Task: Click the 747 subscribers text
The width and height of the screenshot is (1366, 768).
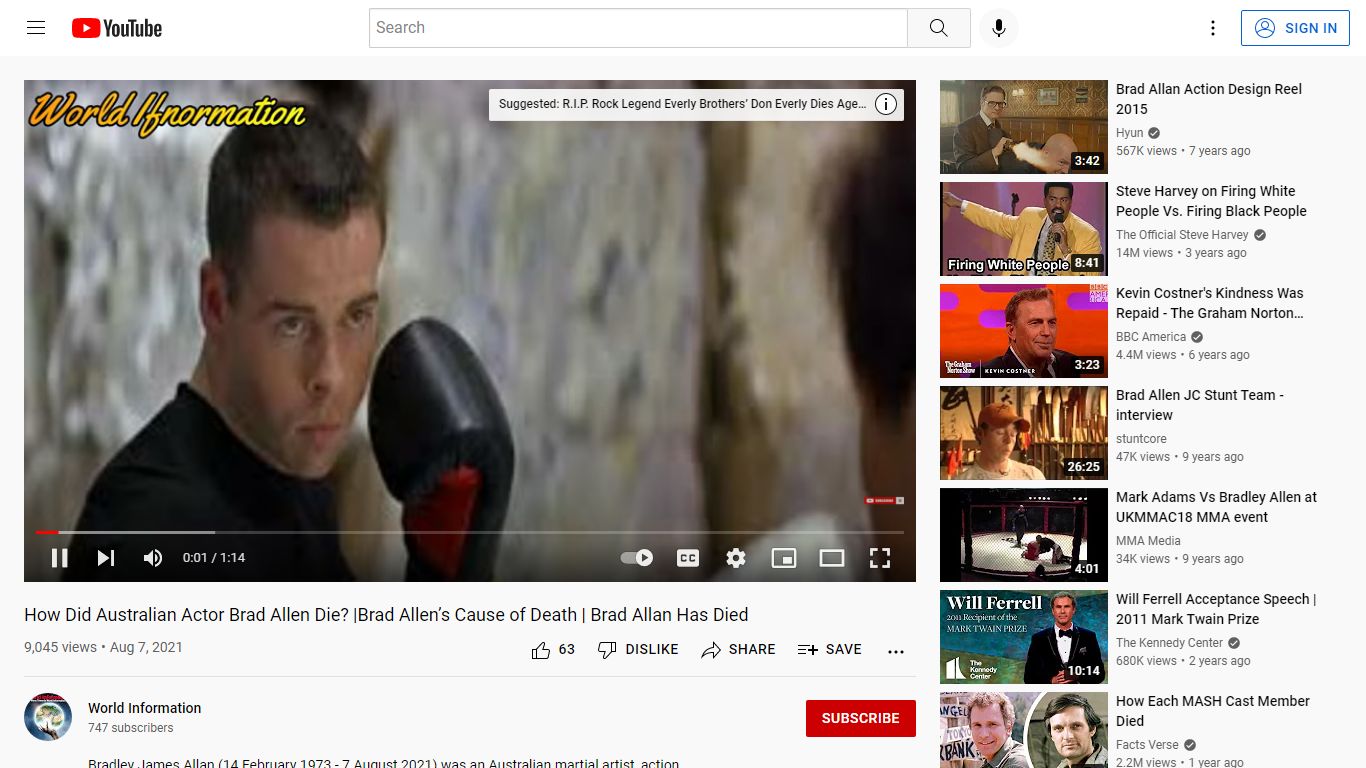Action: (x=130, y=728)
